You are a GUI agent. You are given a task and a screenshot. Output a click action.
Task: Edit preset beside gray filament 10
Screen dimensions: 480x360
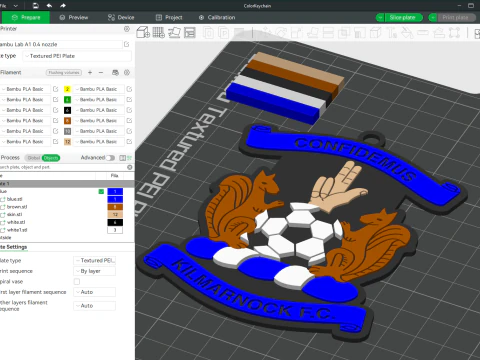pyautogui.click(x=129, y=131)
